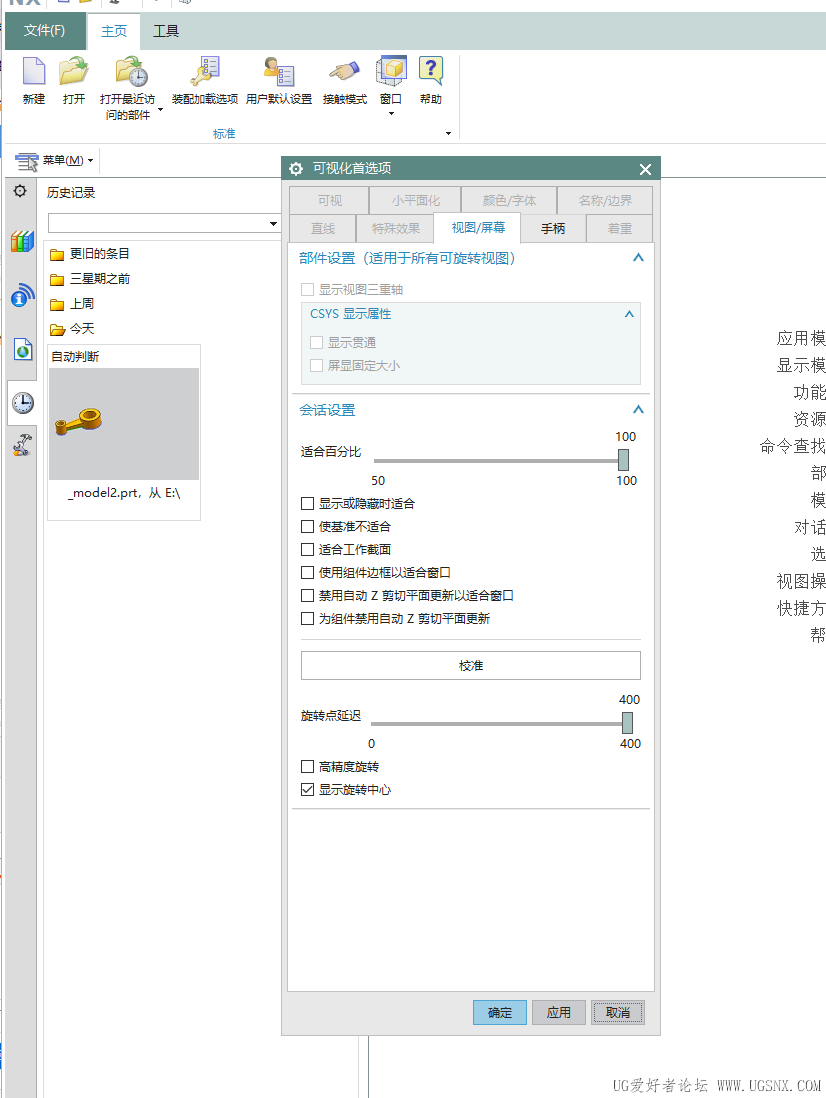Collapse the 会话设置 section
The height and width of the screenshot is (1098, 826).
point(638,410)
